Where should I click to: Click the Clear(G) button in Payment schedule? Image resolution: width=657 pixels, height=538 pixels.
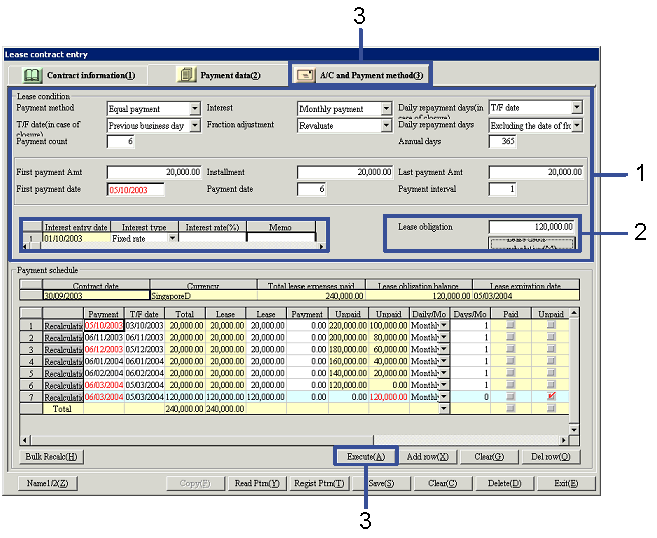pyautogui.click(x=489, y=457)
